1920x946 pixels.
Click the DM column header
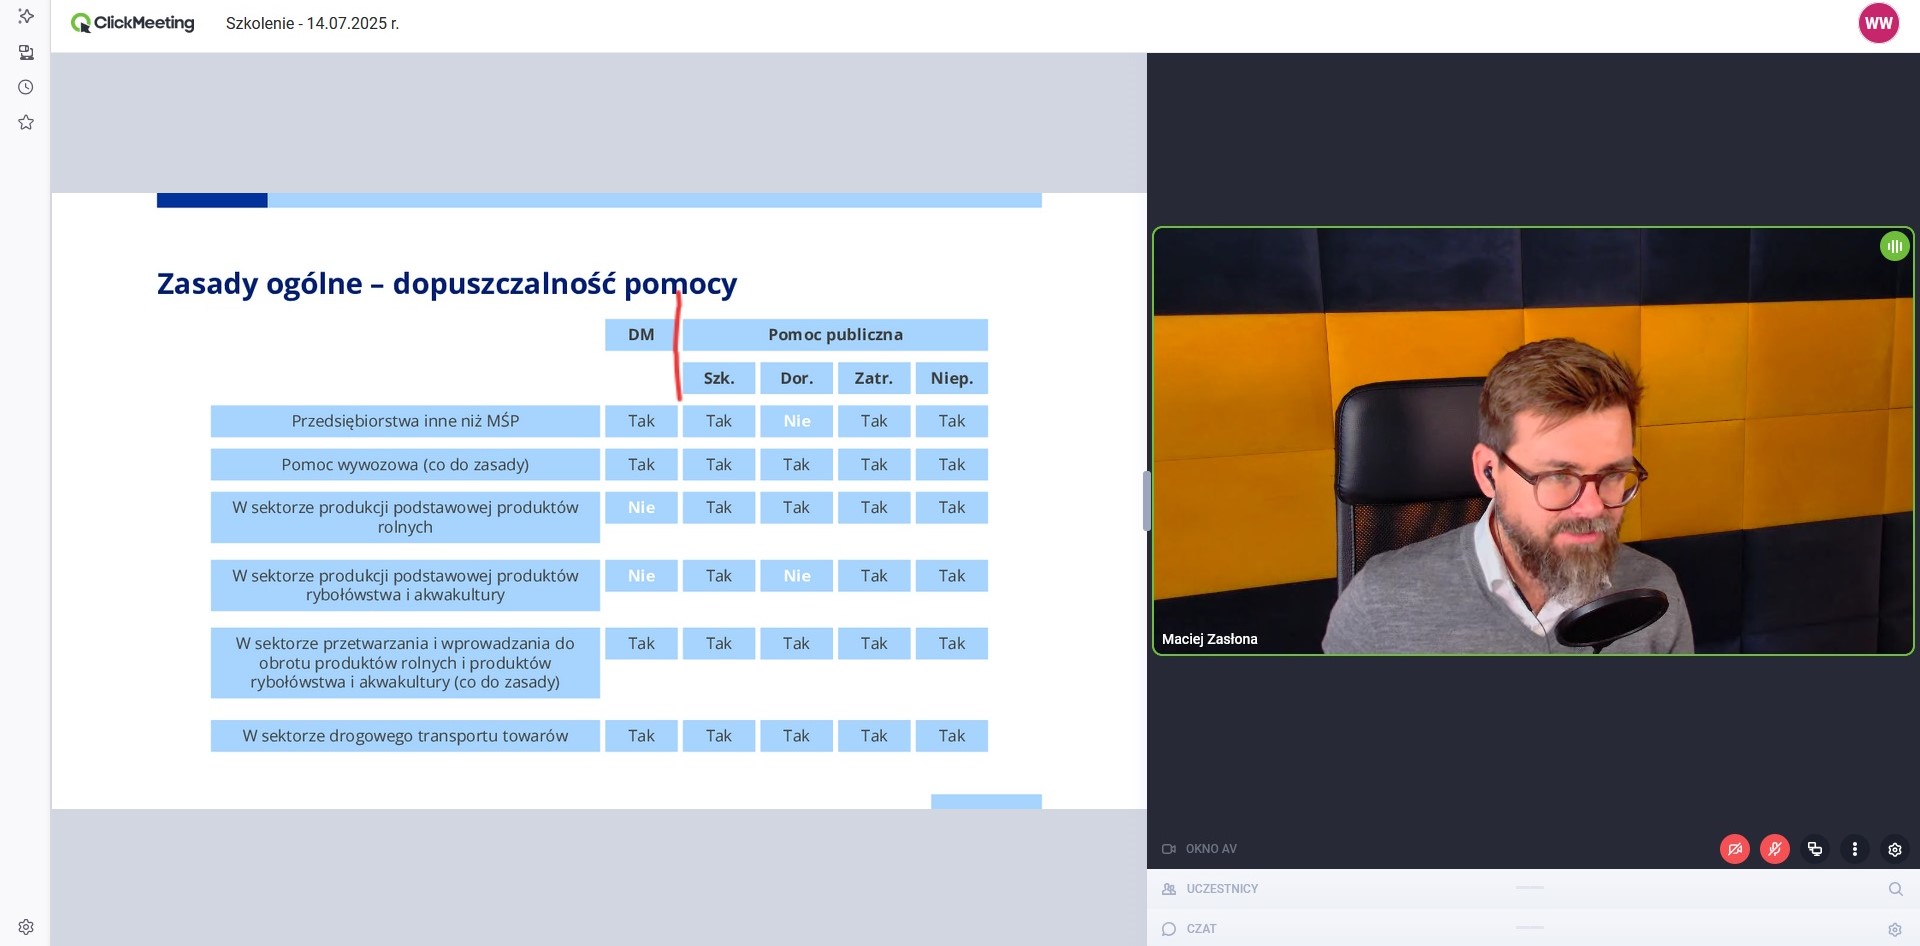point(641,335)
